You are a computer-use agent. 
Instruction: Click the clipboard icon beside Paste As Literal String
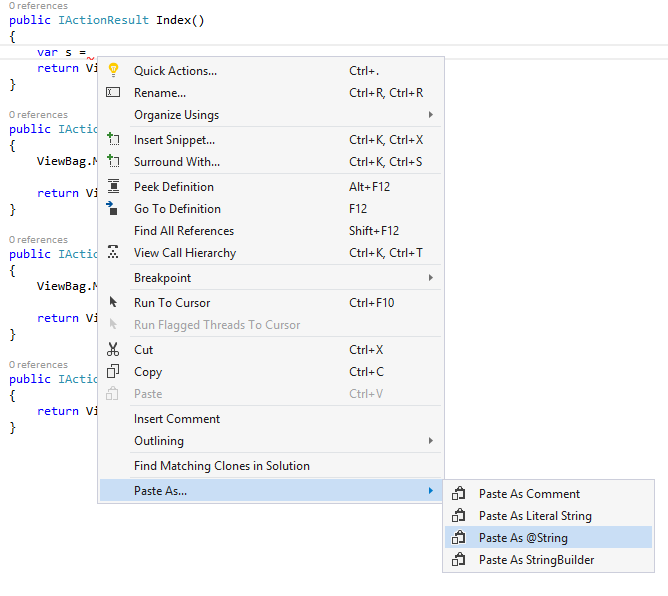pos(458,515)
